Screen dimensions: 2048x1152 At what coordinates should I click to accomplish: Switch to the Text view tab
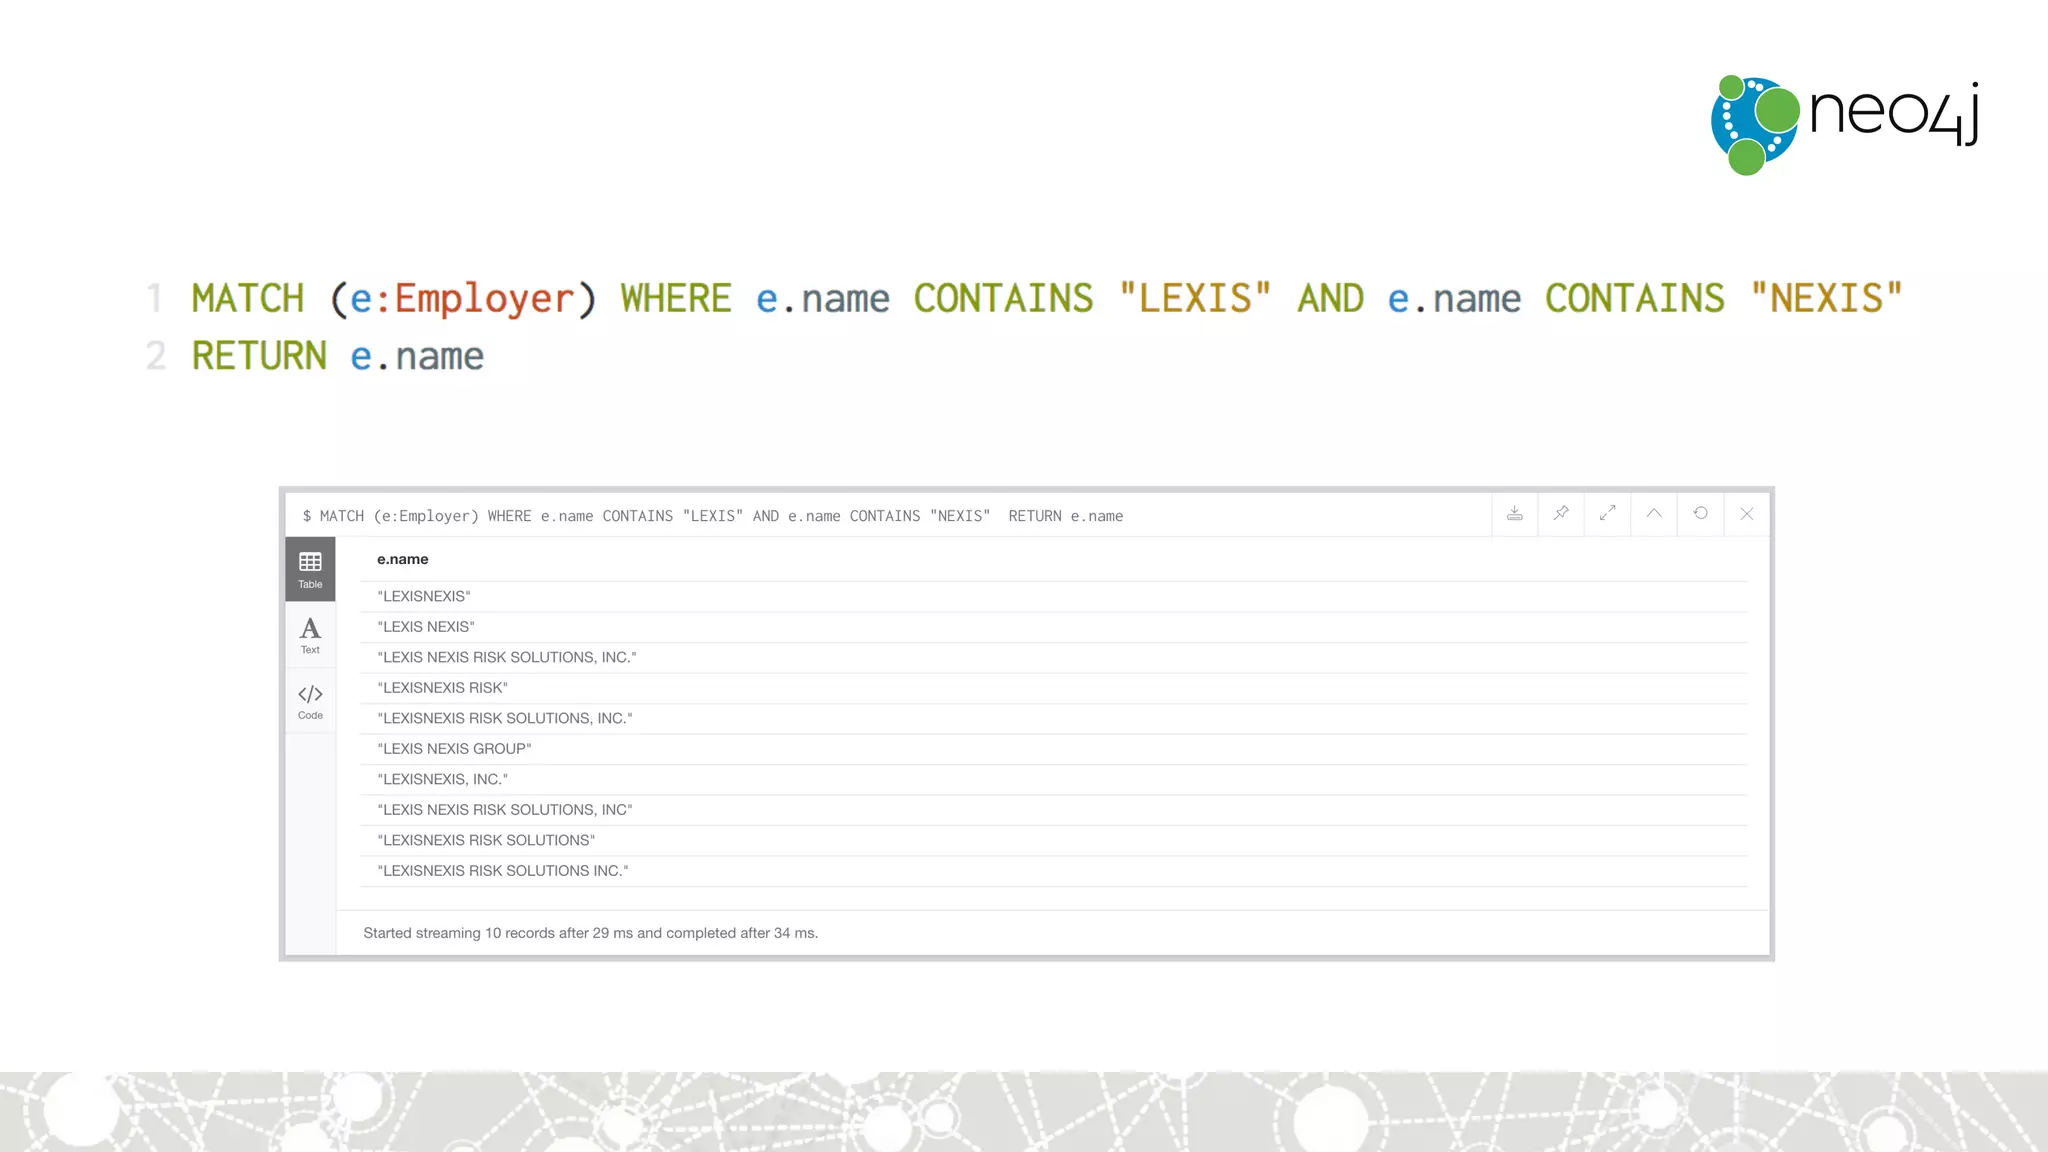coord(310,635)
